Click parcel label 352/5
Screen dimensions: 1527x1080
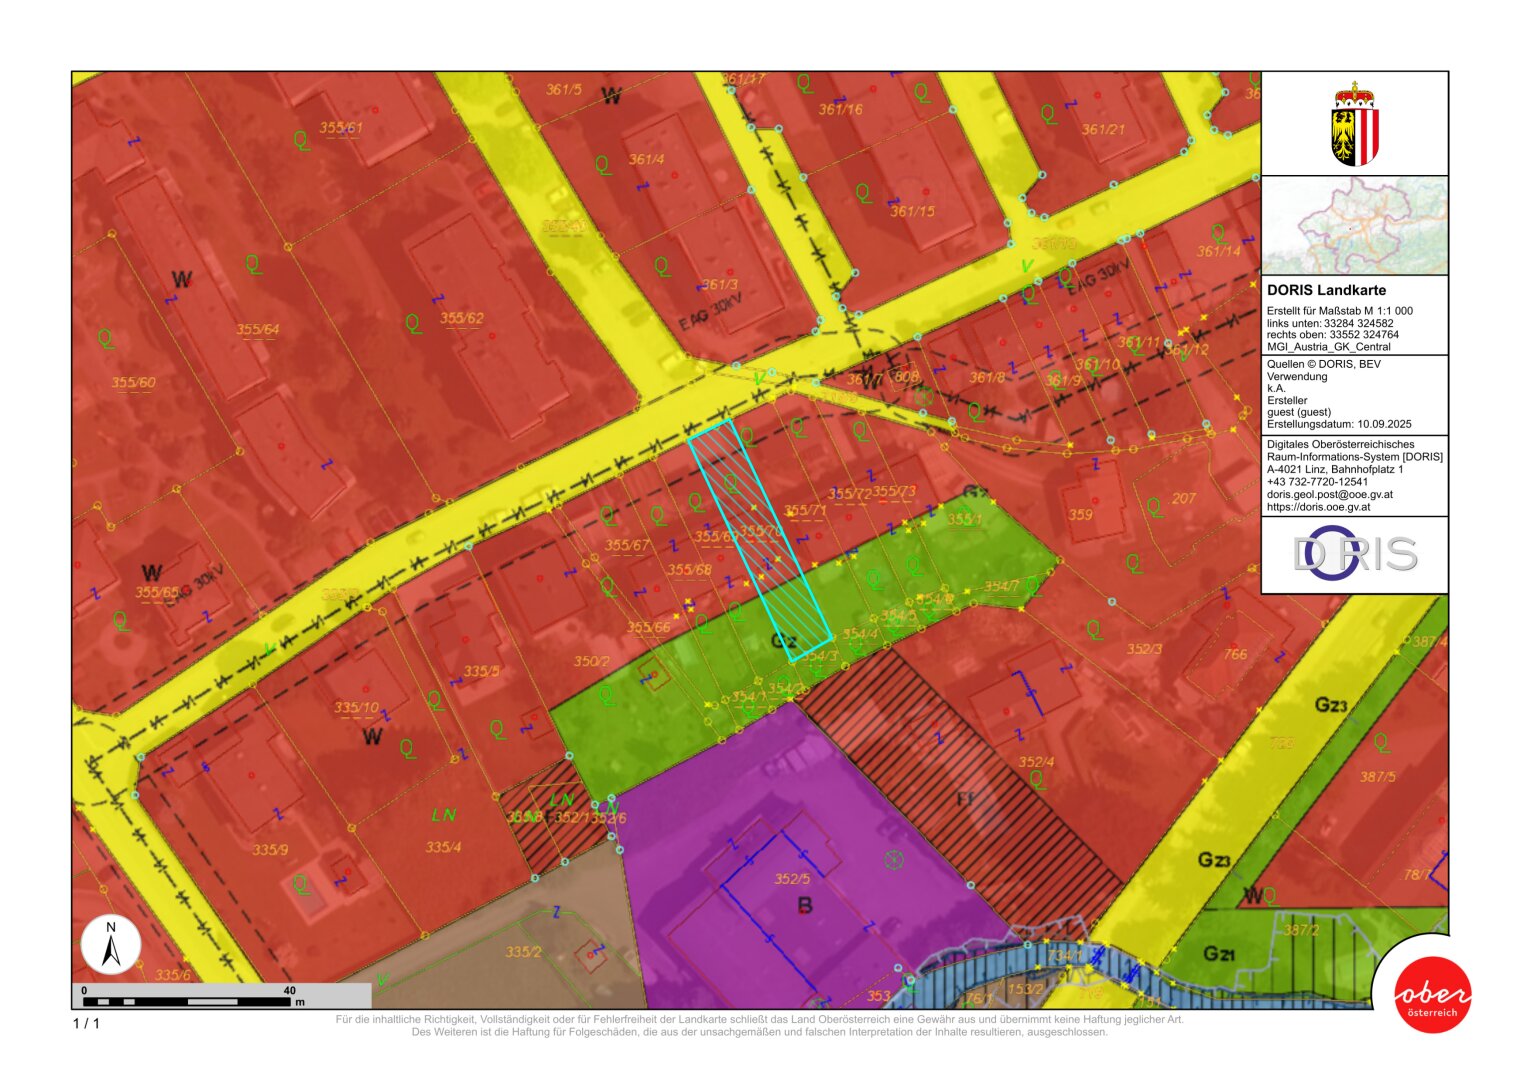792,879
